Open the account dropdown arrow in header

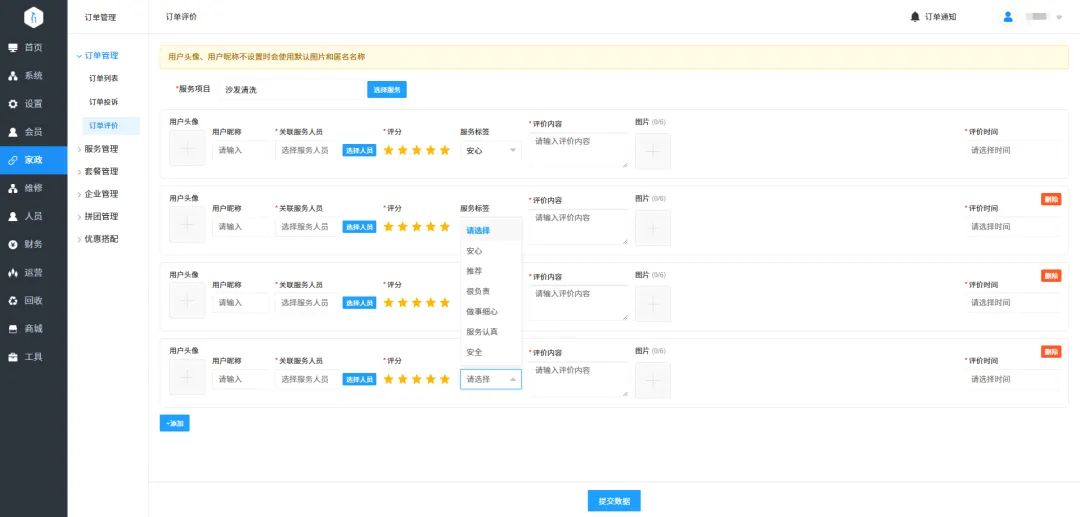click(1059, 18)
